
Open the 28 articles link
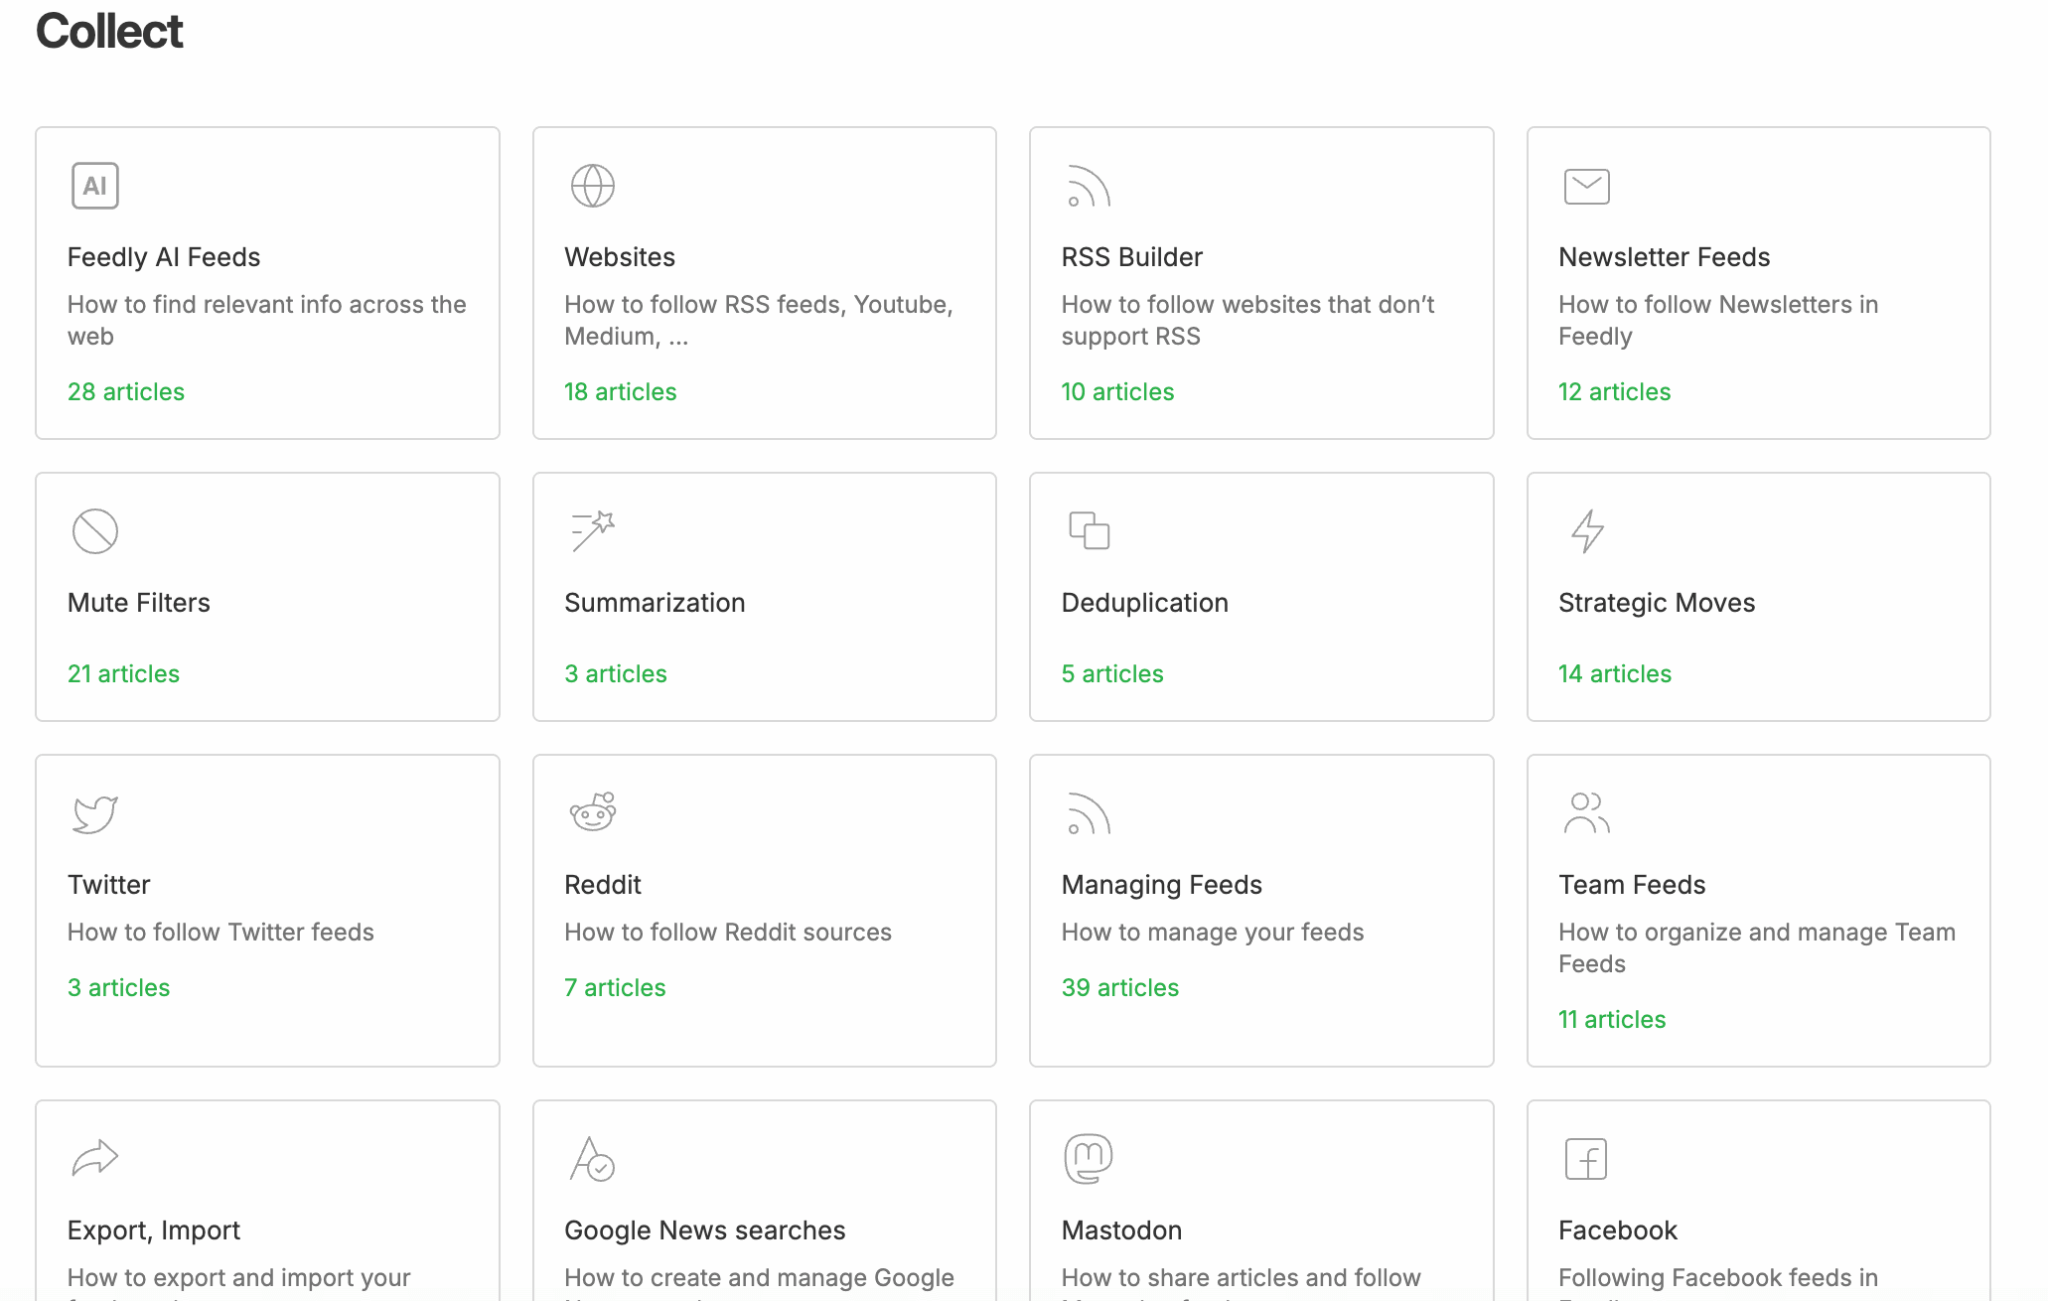[126, 392]
